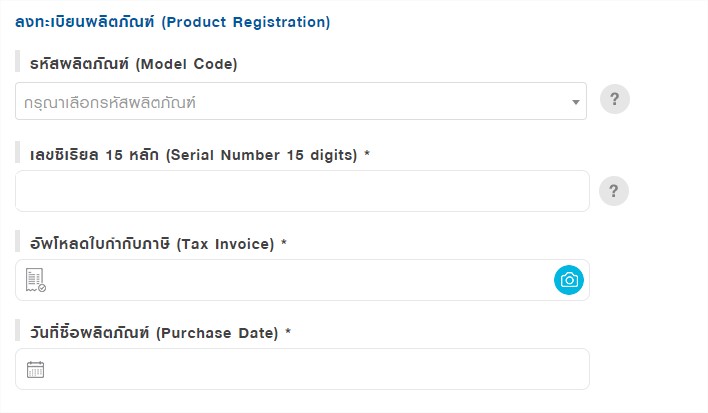Click the gray marker beside Purchase Date label
The image size is (708, 413).
(18, 330)
